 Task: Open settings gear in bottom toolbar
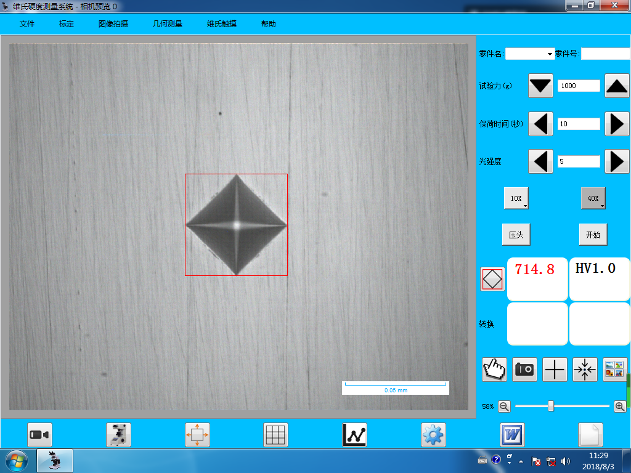[433, 434]
